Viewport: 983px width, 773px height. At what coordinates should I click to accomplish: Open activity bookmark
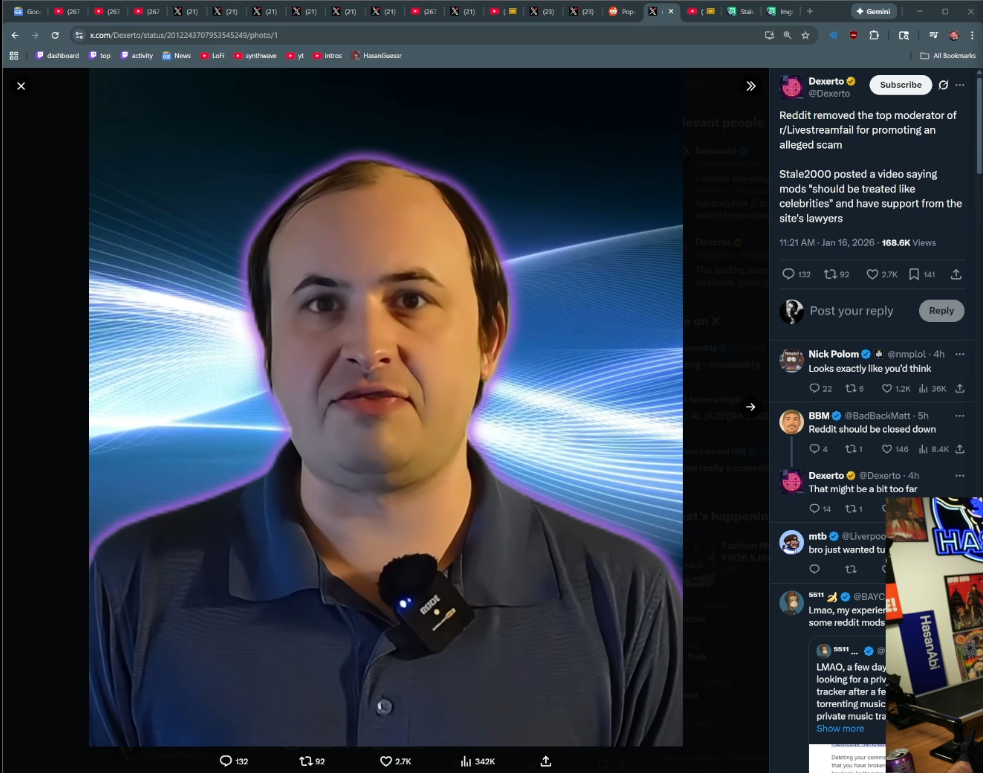[137, 56]
